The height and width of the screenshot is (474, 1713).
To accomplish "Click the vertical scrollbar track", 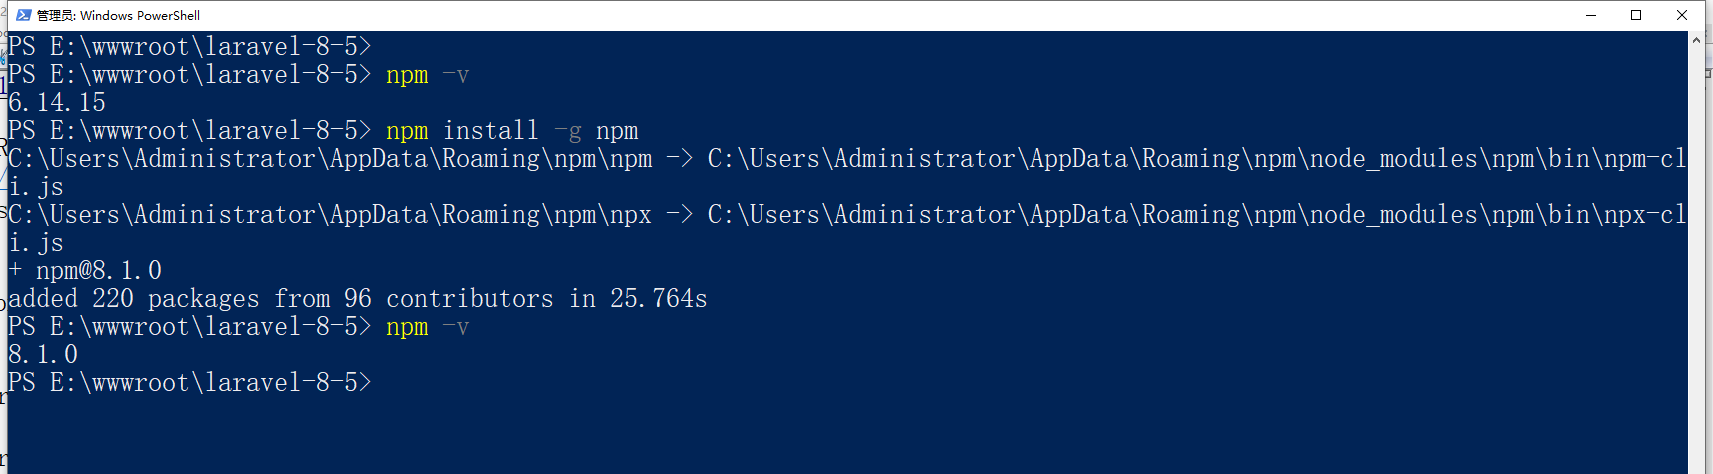I will pyautogui.click(x=1696, y=250).
